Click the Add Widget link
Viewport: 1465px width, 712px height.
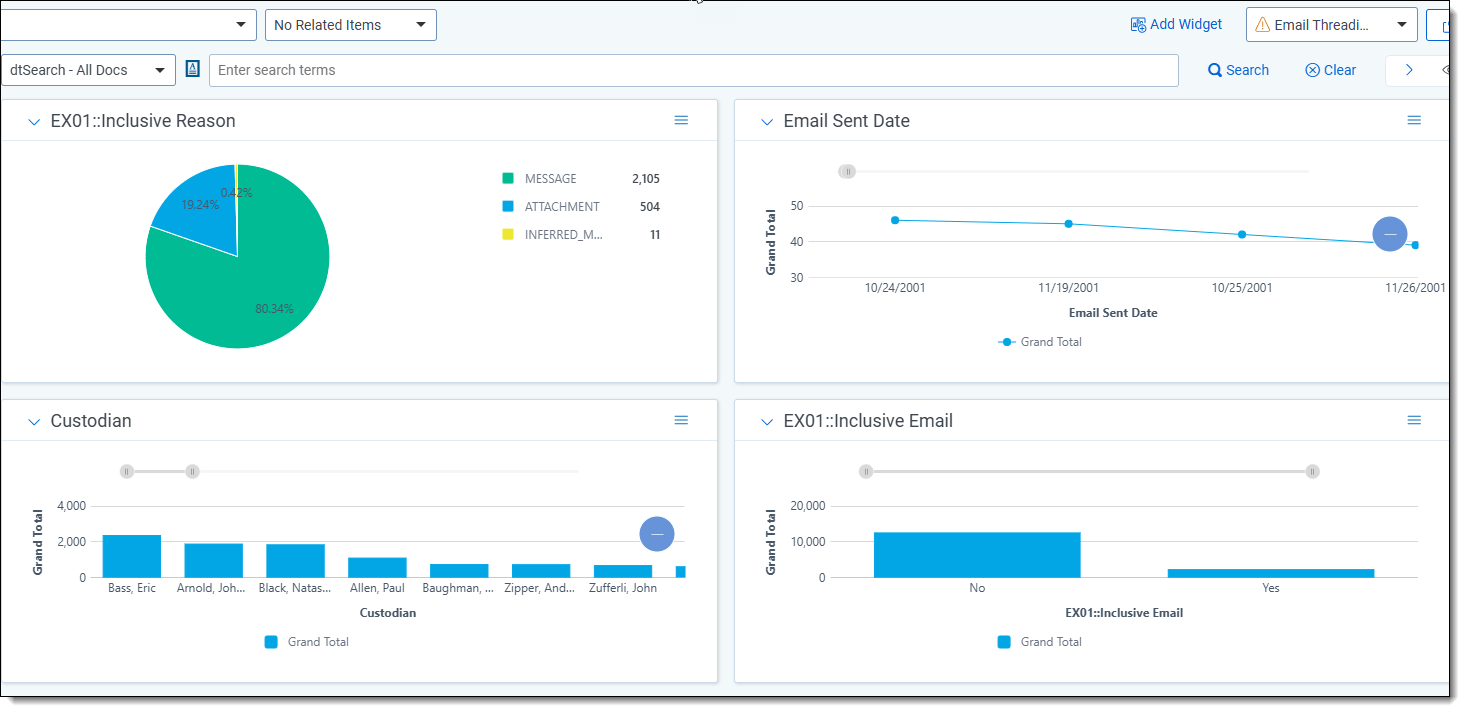(x=1176, y=24)
